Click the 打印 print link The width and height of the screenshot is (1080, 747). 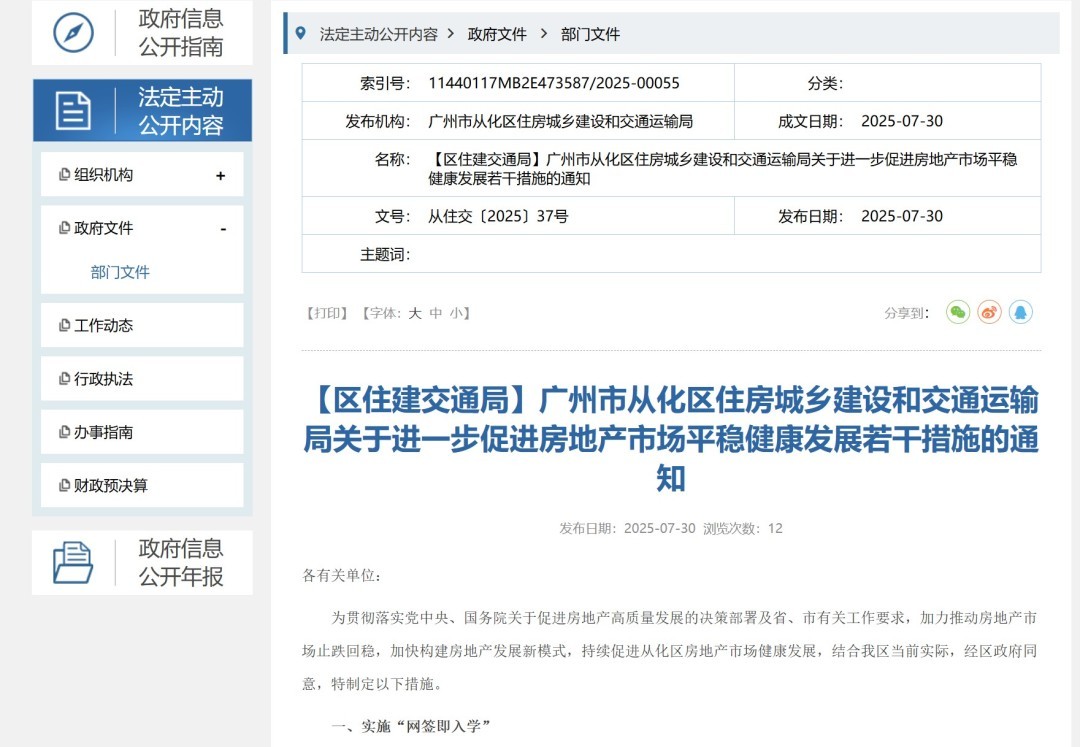[326, 313]
